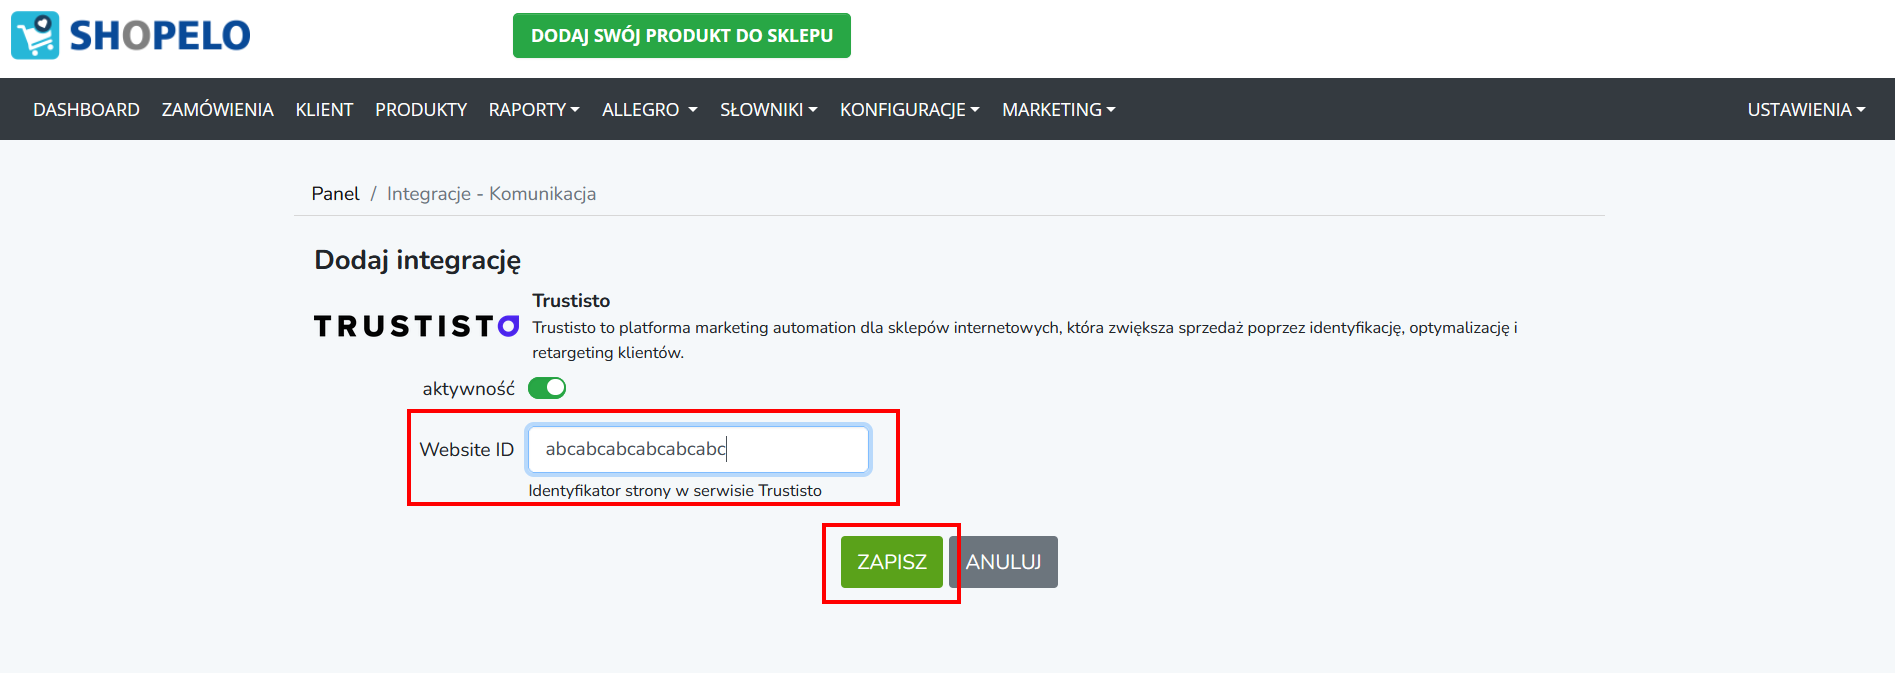Click the Website ID label
The image size is (1895, 673).
(x=466, y=450)
